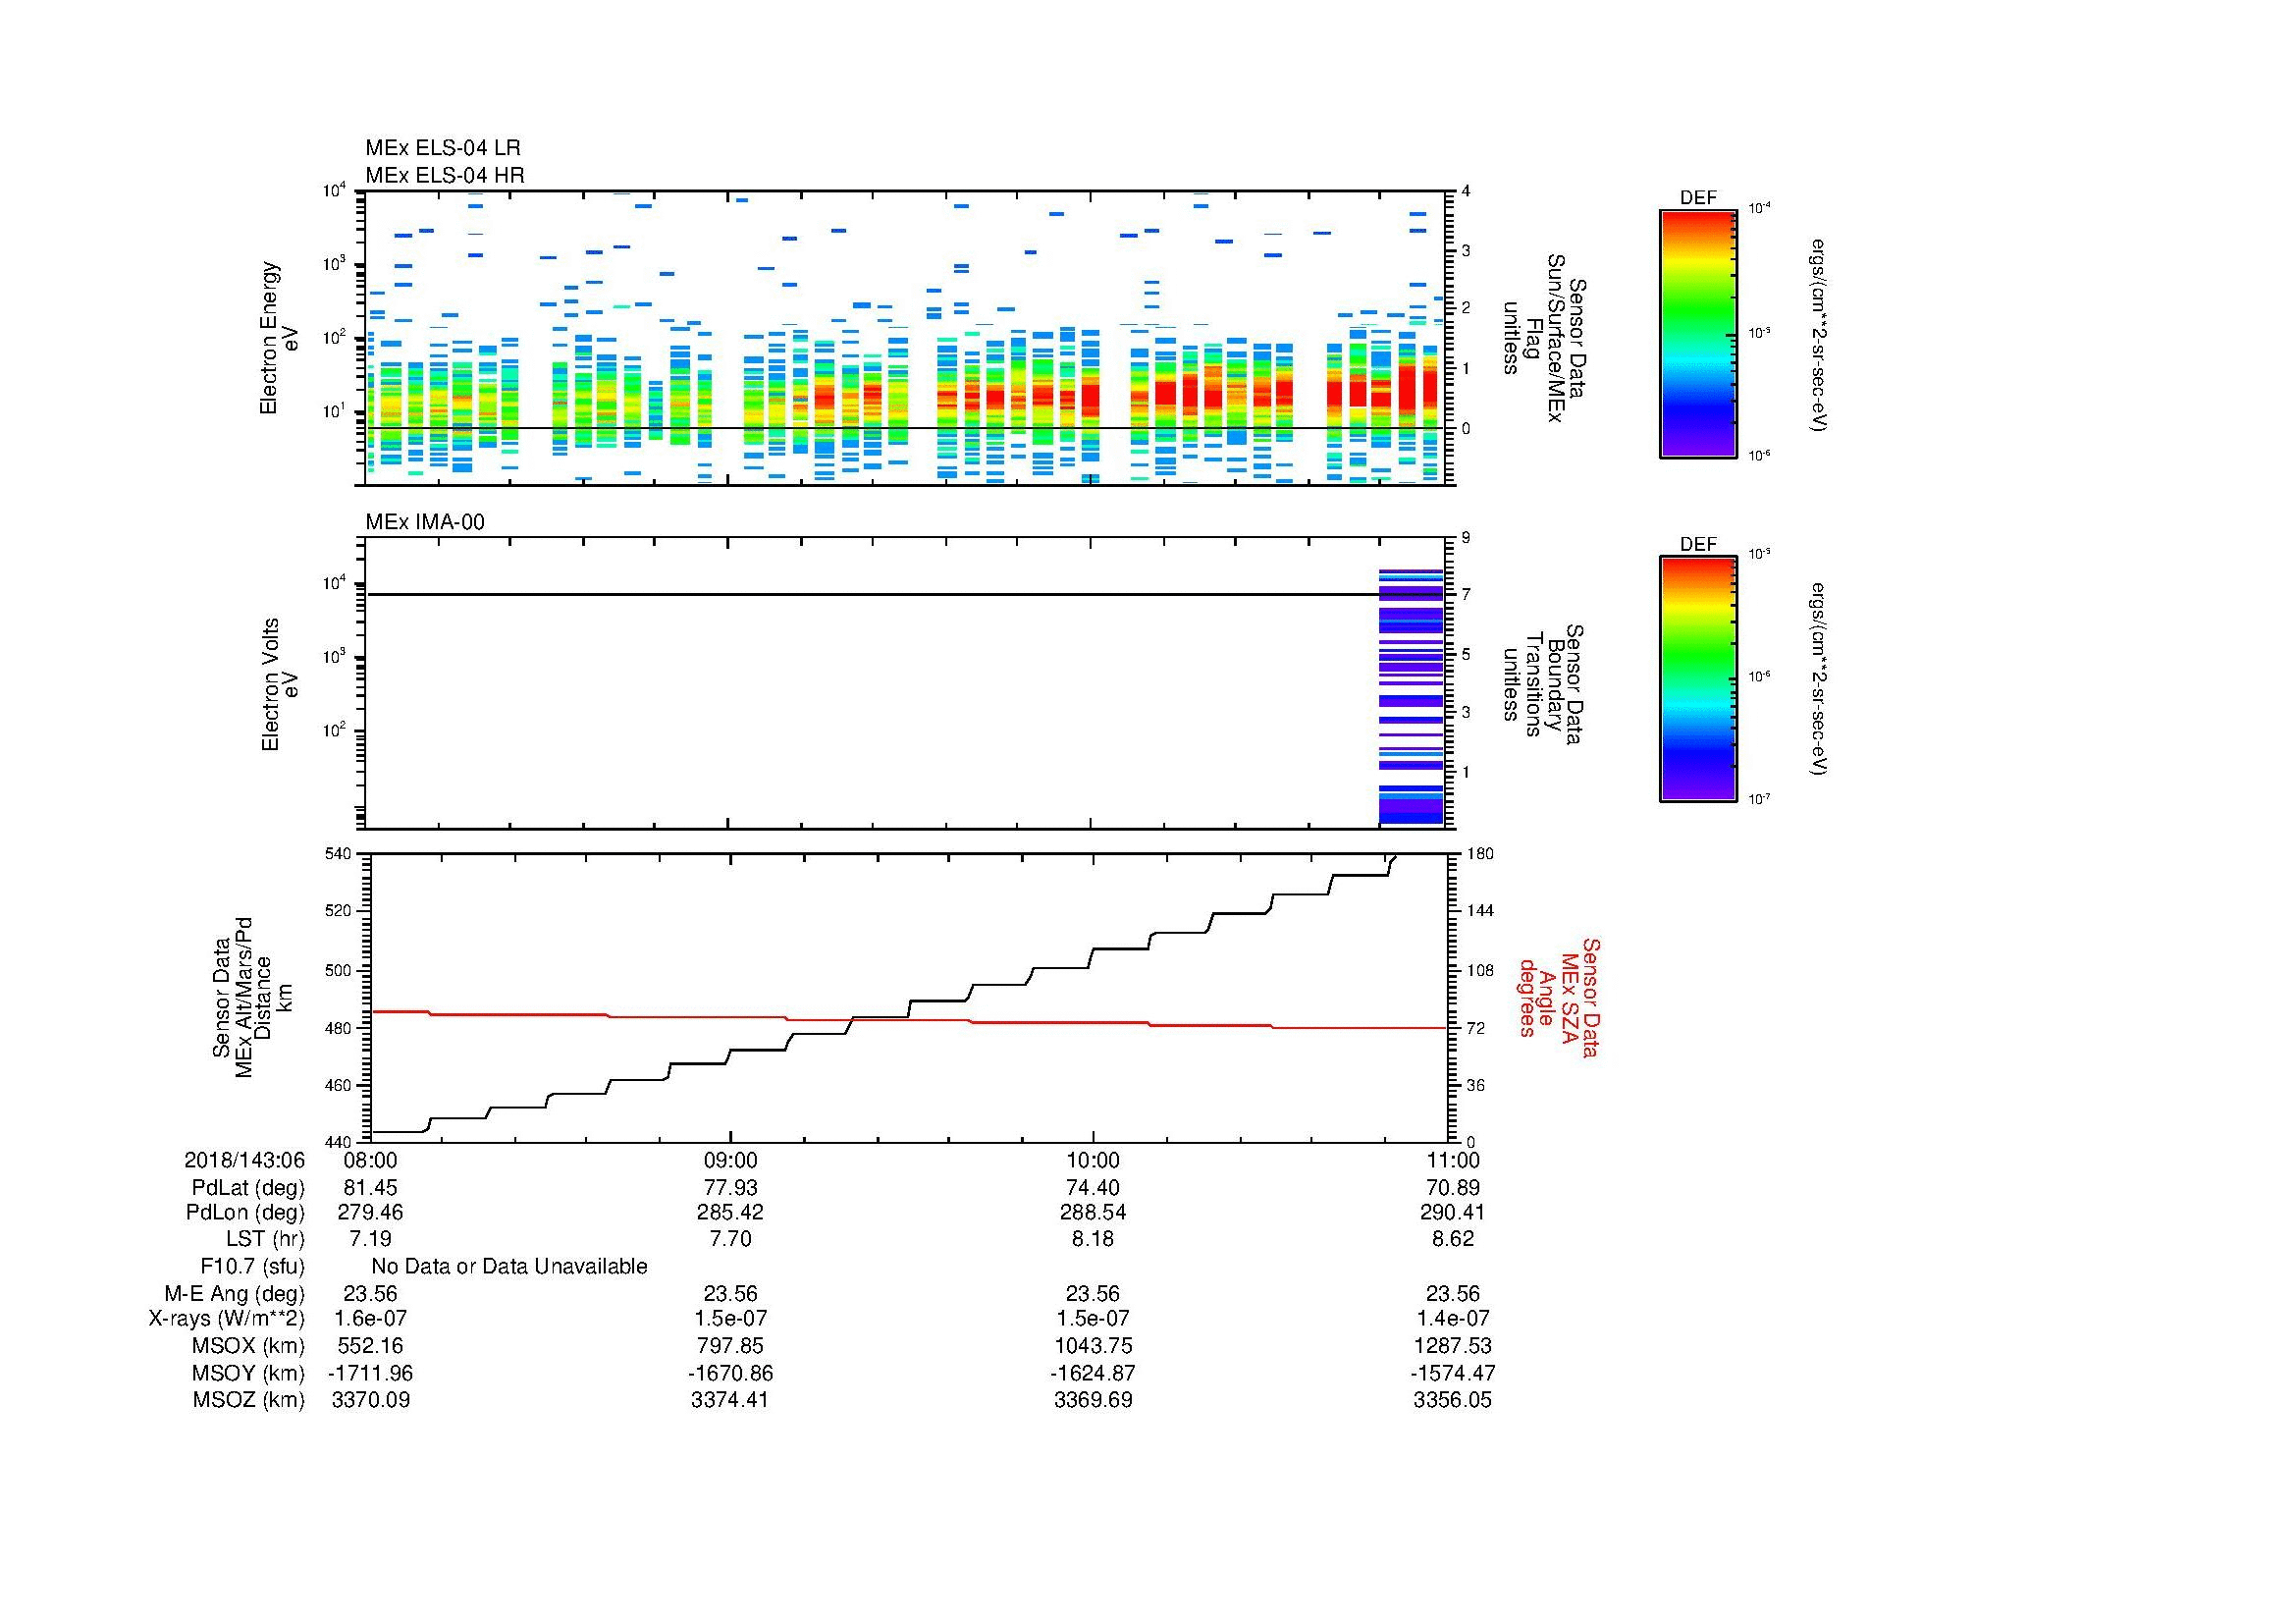Click the 11:00 time tick label

coord(1453,1160)
